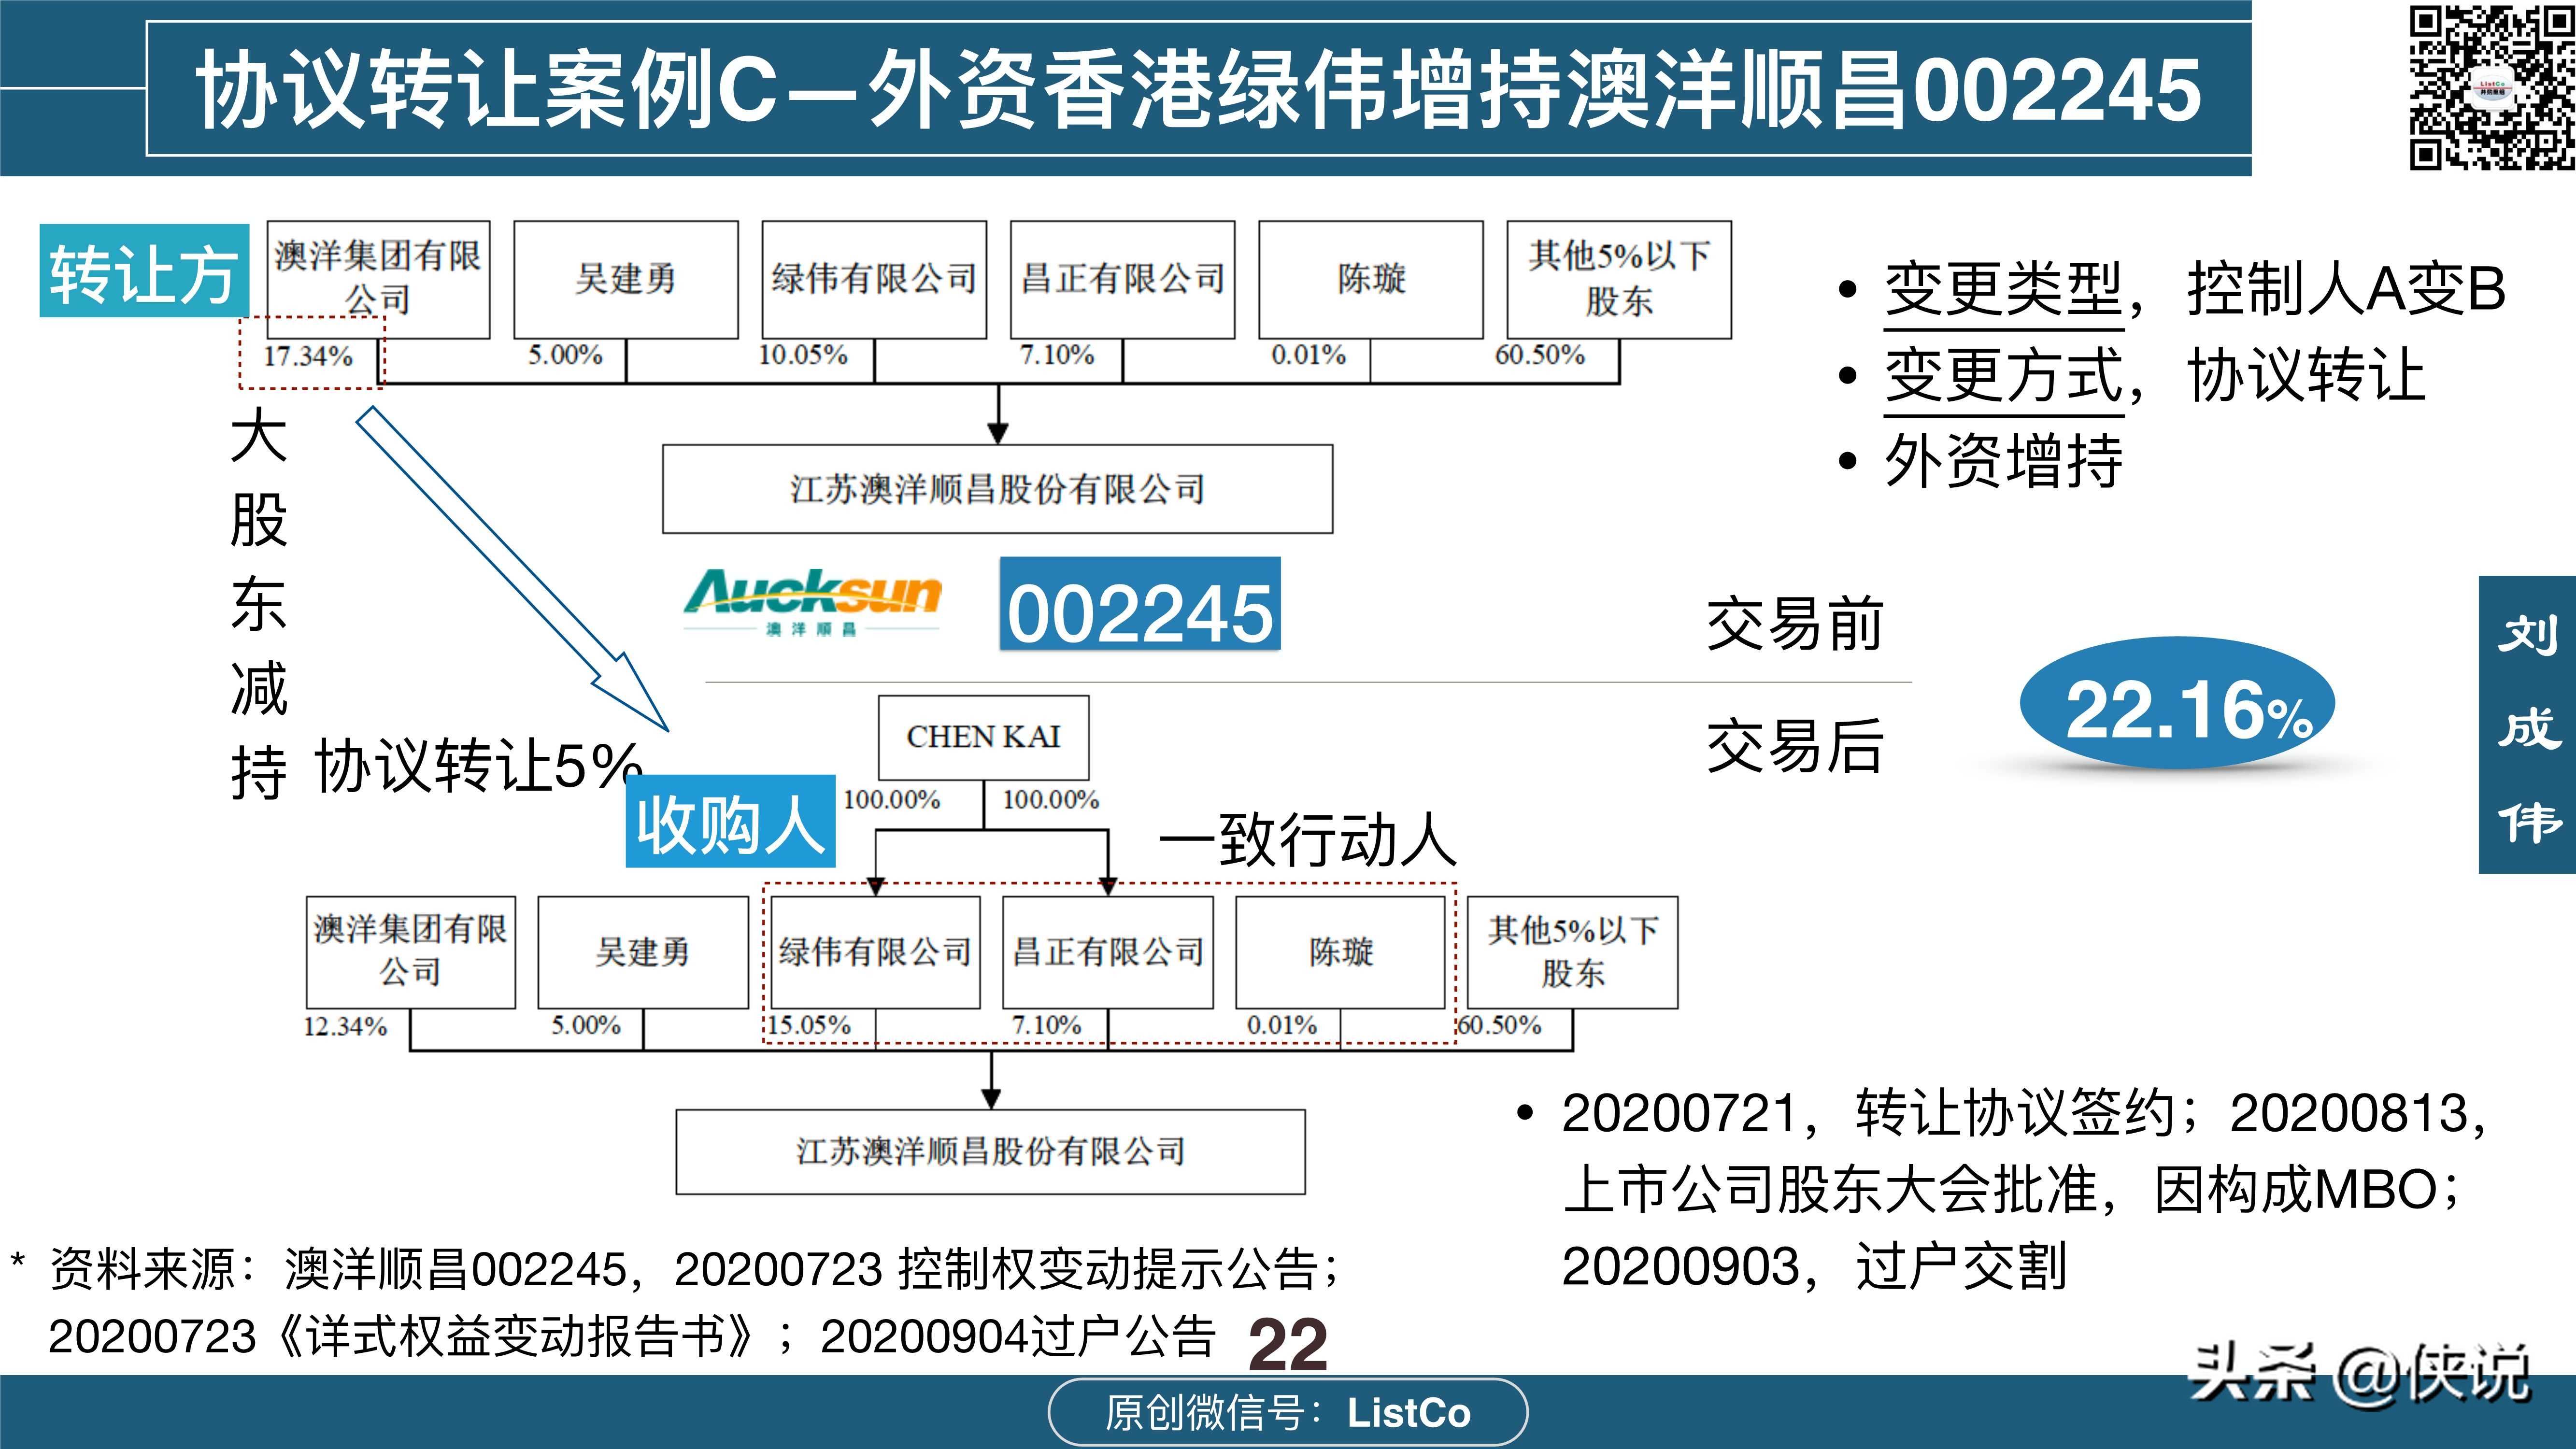Click the '刘成伟' side label
The image size is (2576, 1449).
(x=2527, y=725)
